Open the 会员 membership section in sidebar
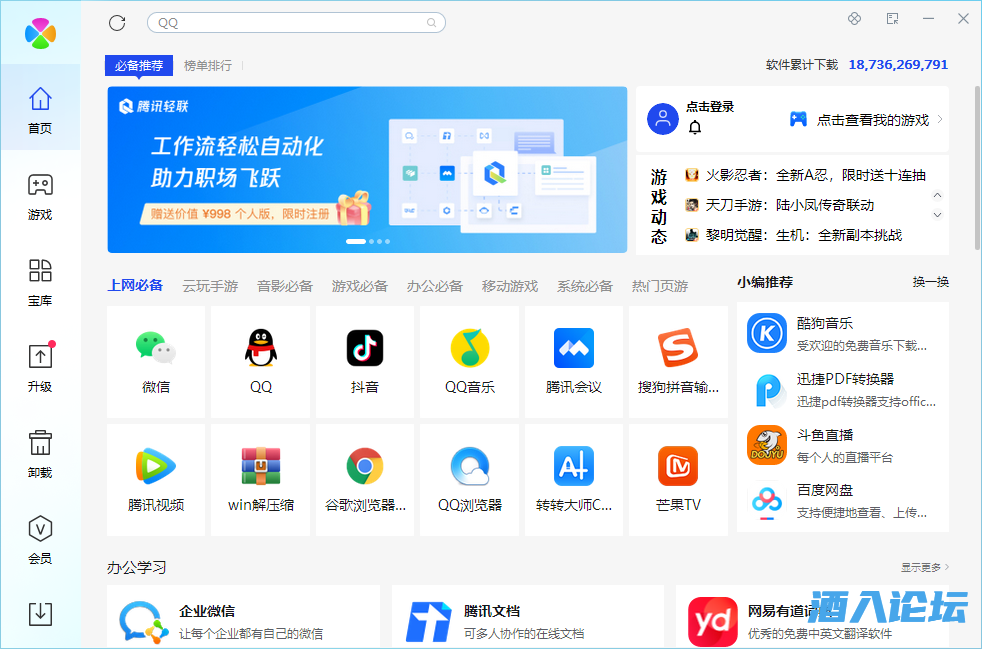Image resolution: width=982 pixels, height=649 pixels. point(40,539)
